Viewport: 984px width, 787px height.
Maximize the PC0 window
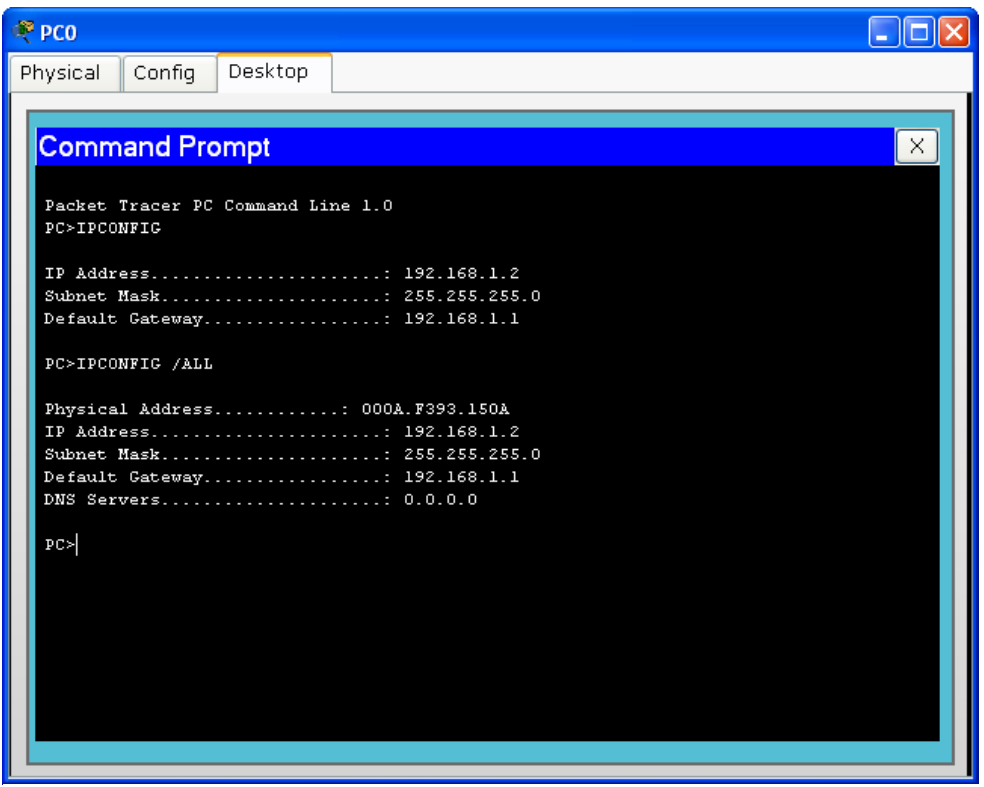point(918,32)
